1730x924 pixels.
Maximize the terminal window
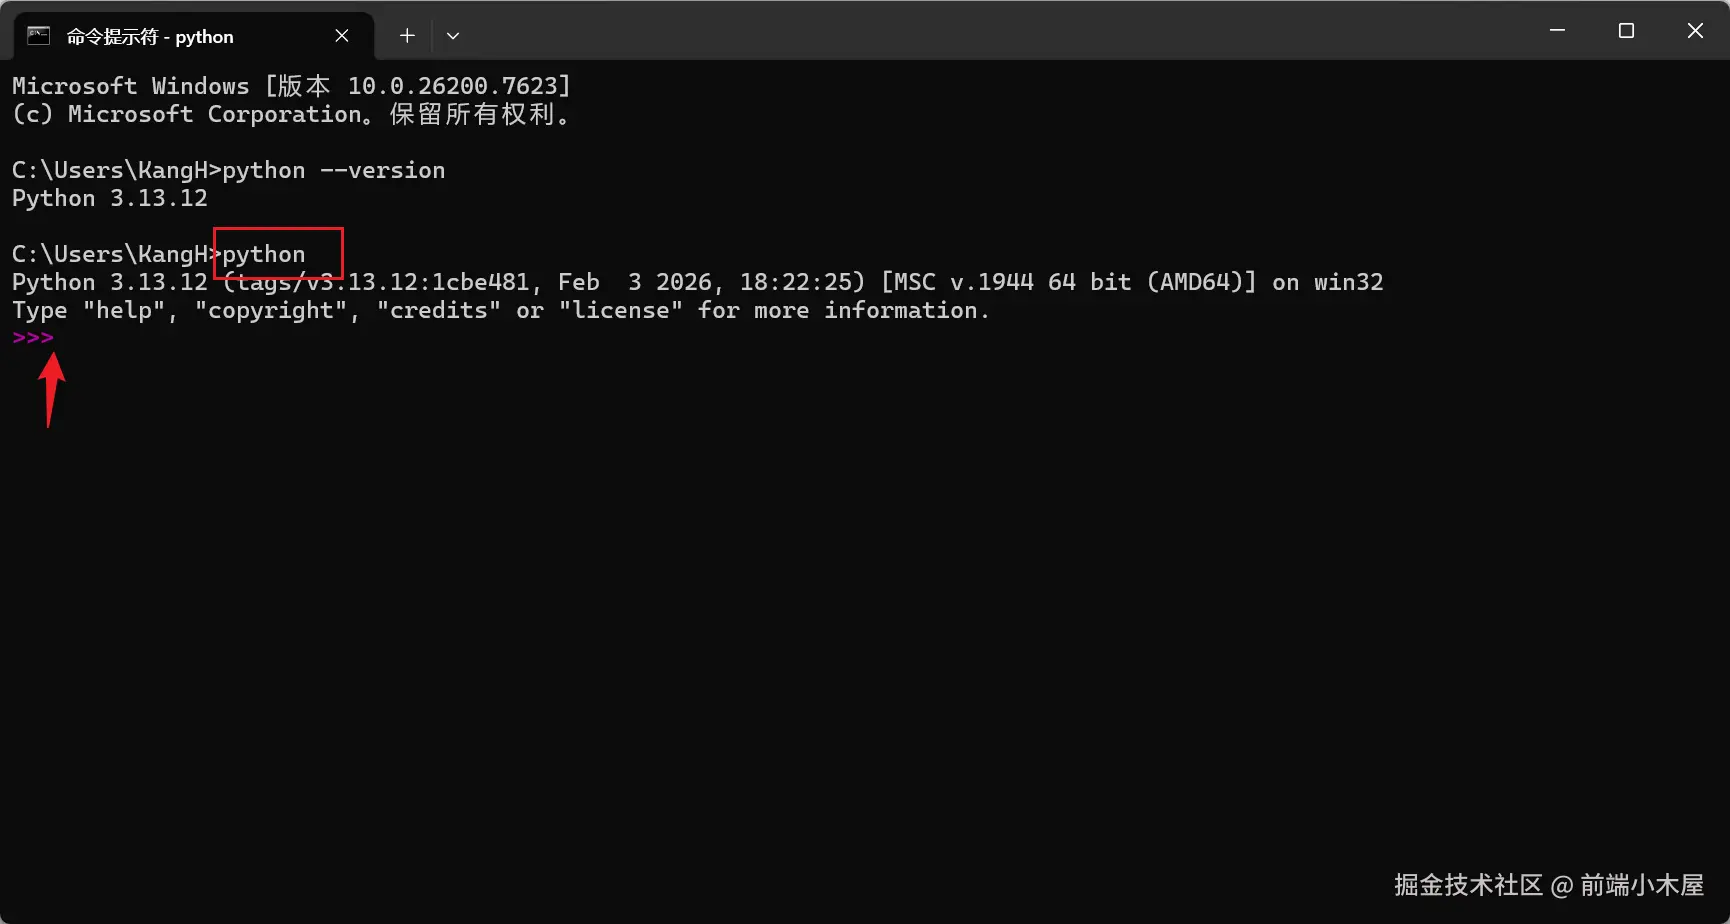pos(1626,31)
